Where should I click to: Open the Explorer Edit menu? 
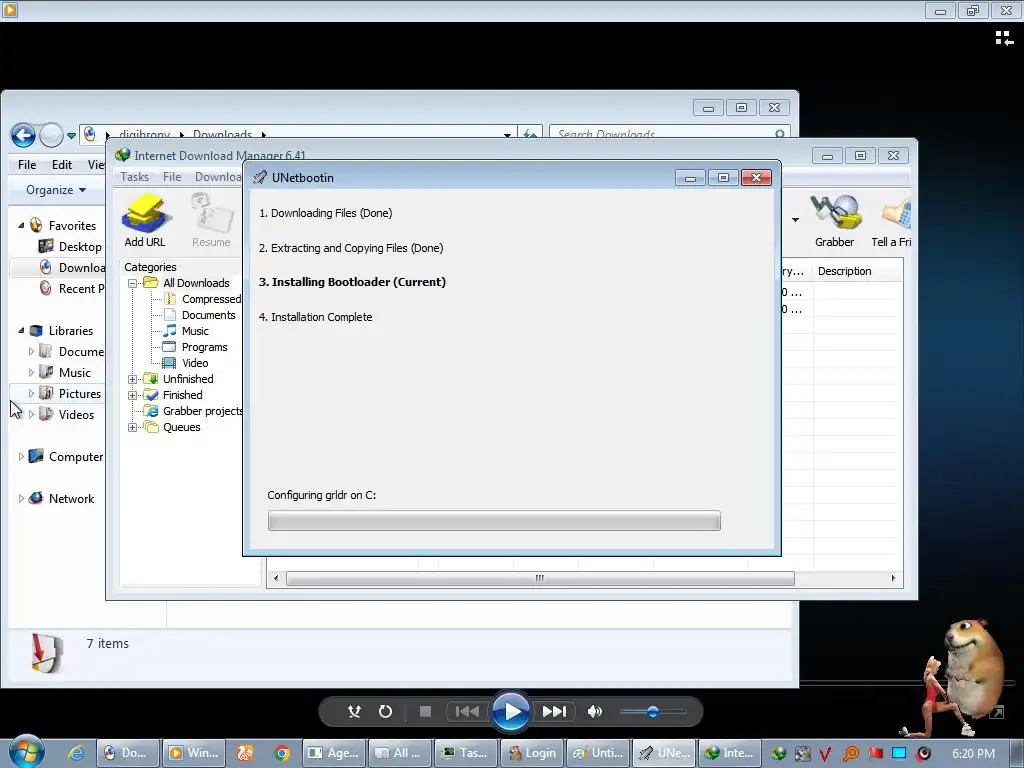click(62, 165)
